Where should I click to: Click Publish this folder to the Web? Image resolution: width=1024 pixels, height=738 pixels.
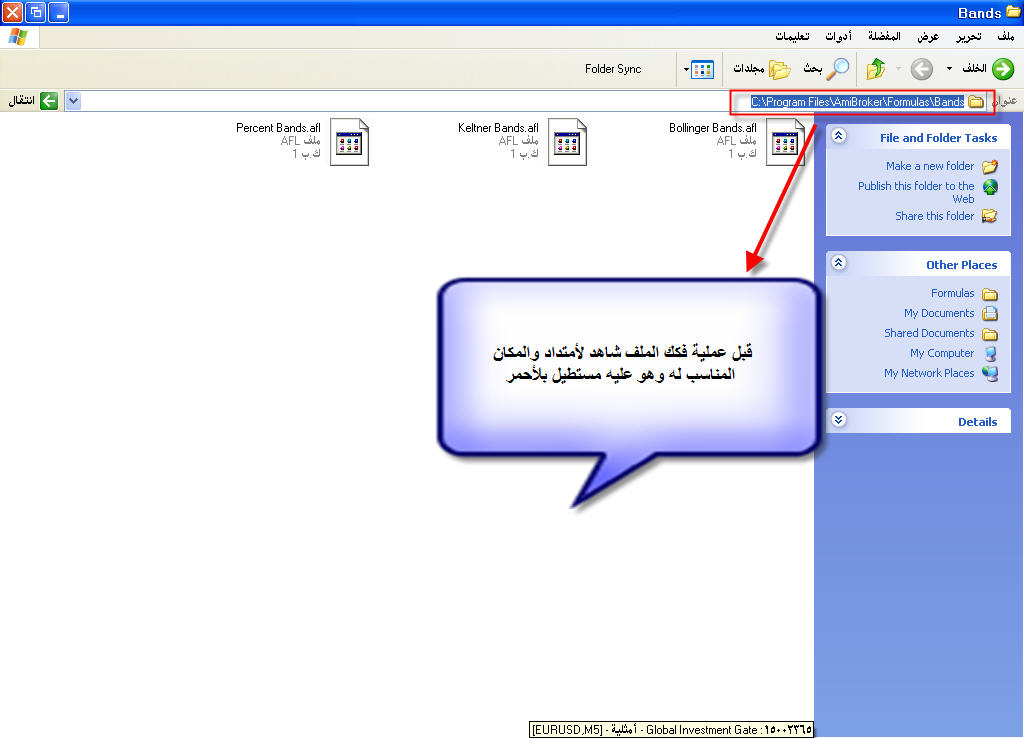[916, 192]
